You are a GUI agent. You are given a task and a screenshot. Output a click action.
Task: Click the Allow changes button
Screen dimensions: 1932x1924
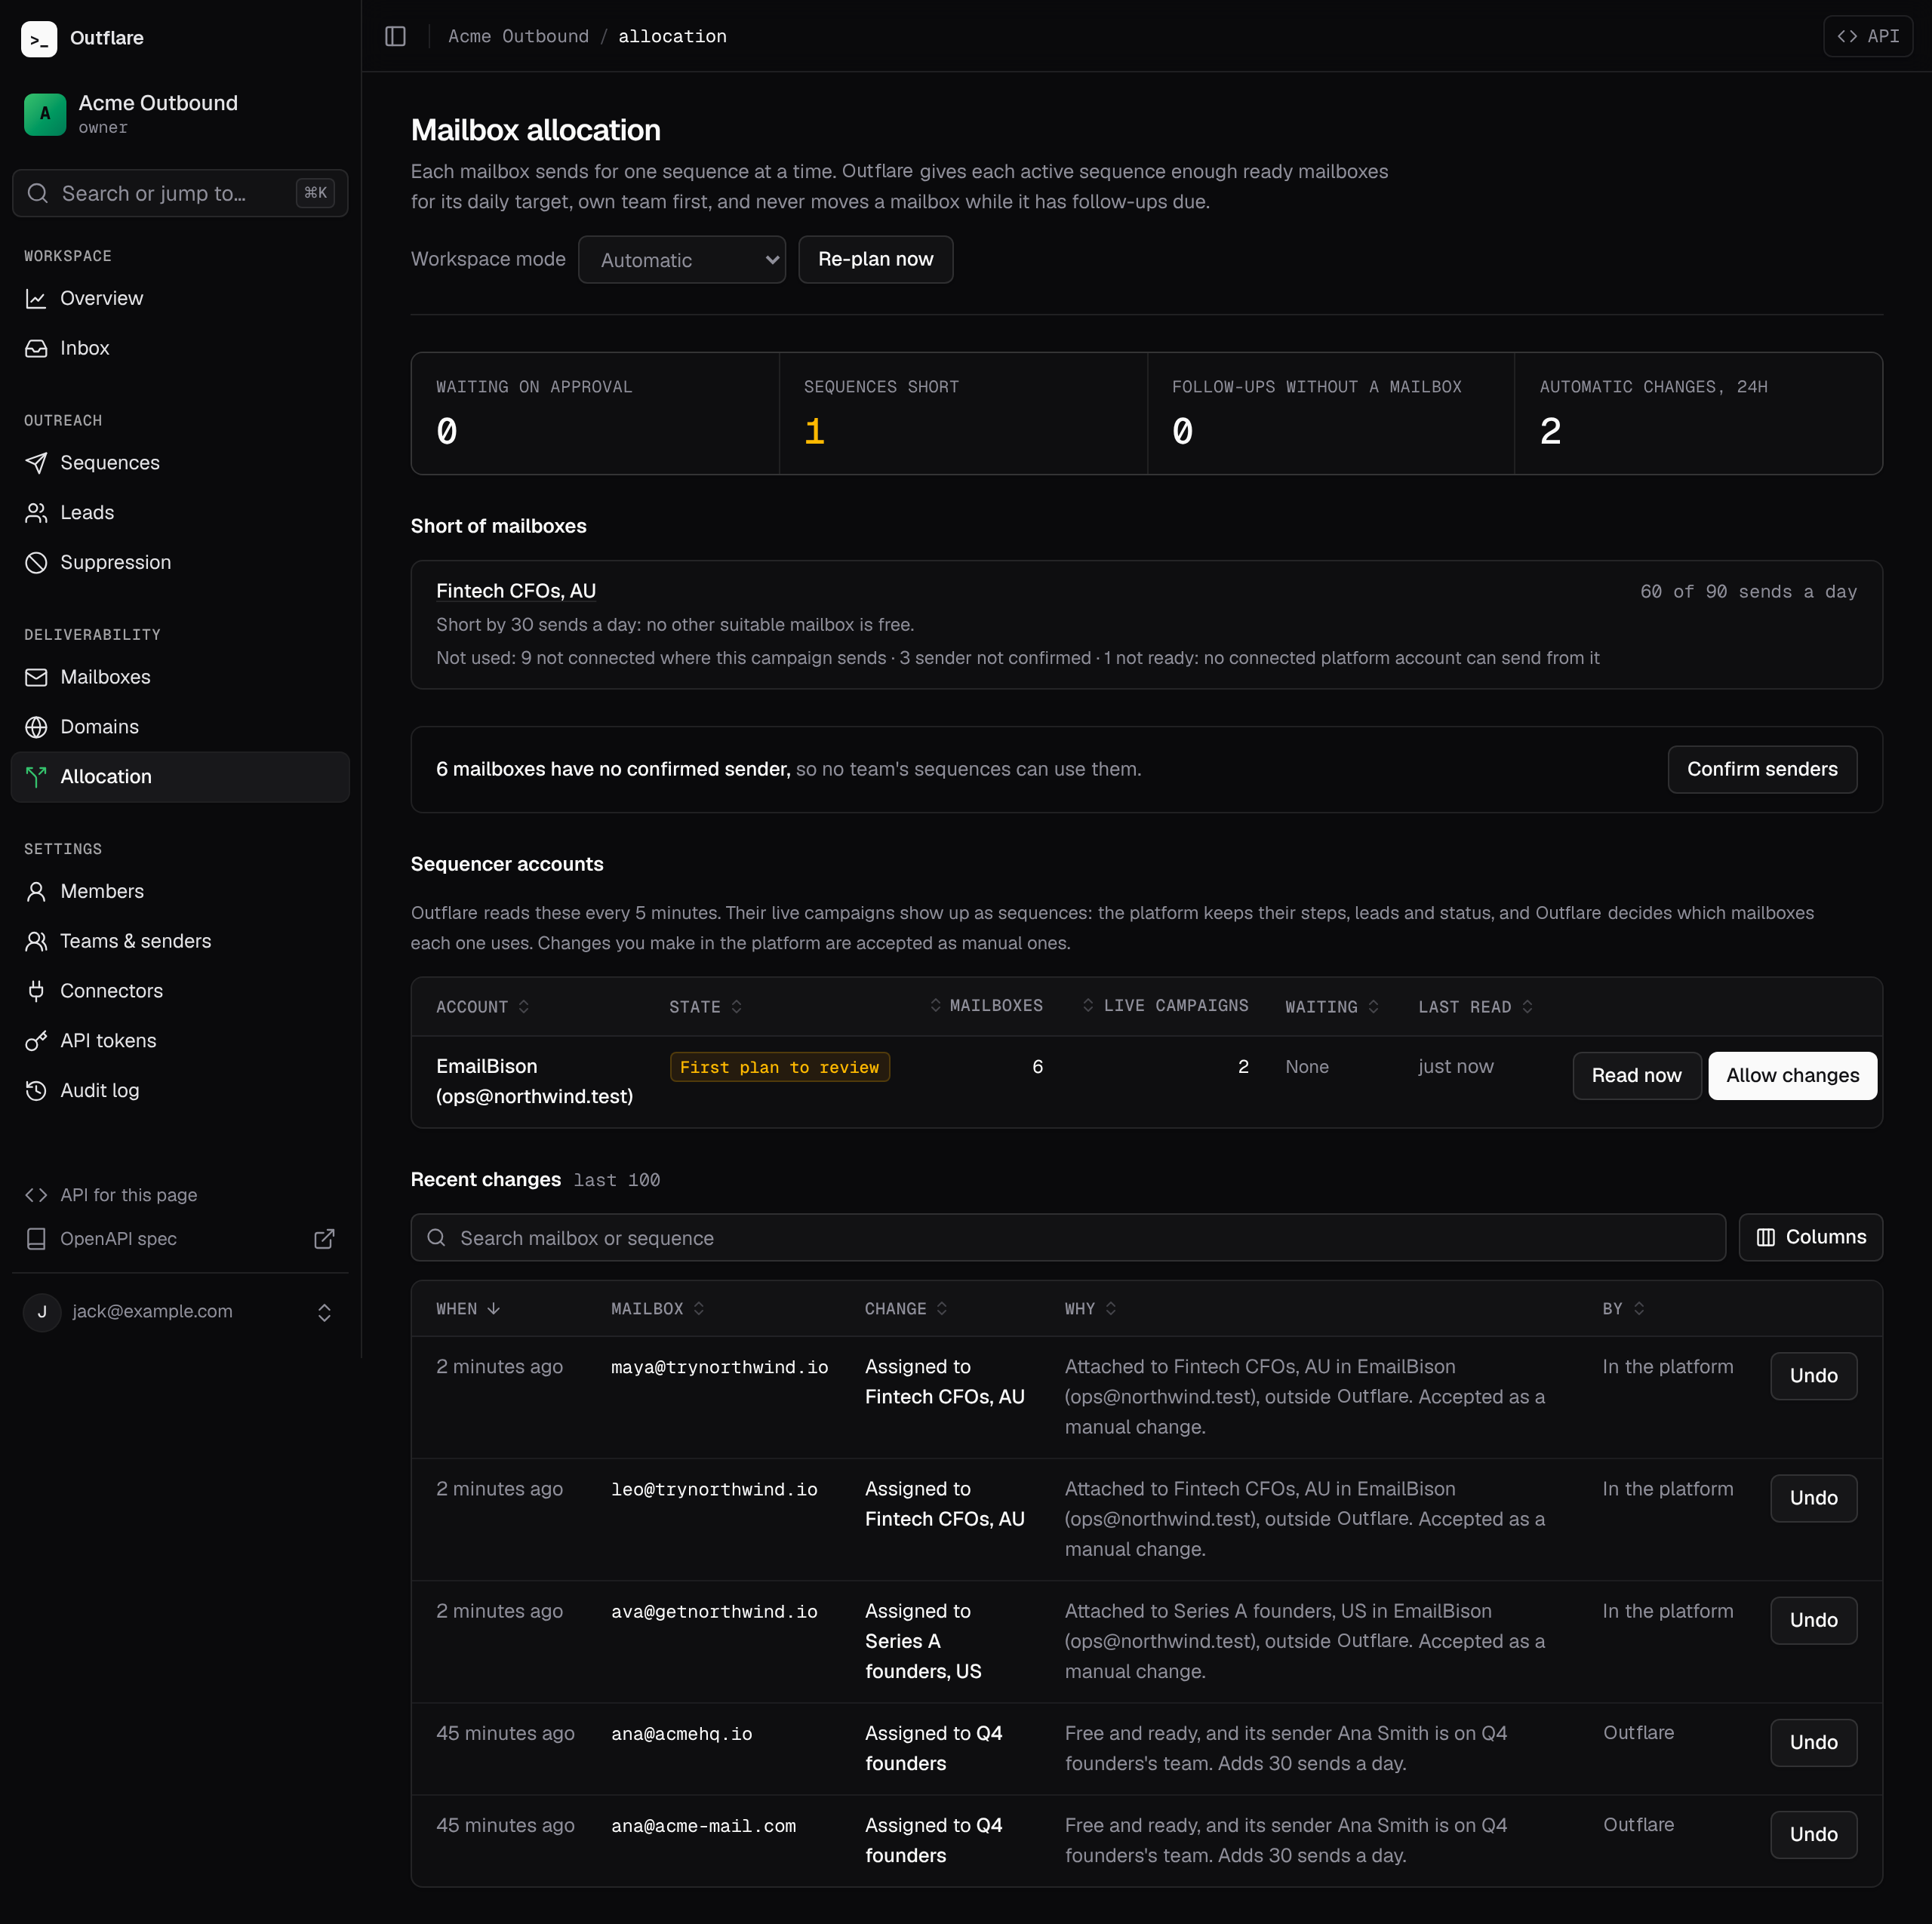click(1792, 1076)
